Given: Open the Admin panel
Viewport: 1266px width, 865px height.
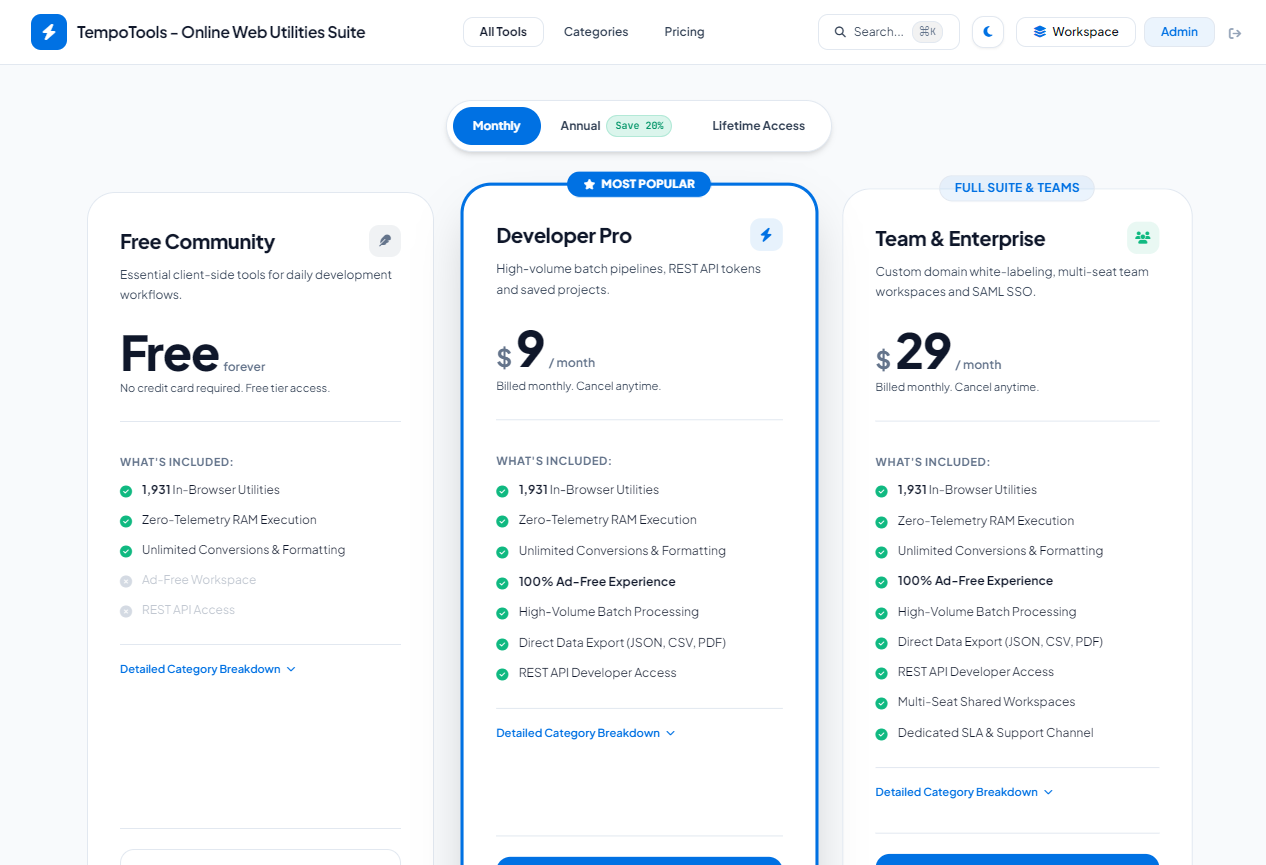Looking at the screenshot, I should pos(1179,32).
